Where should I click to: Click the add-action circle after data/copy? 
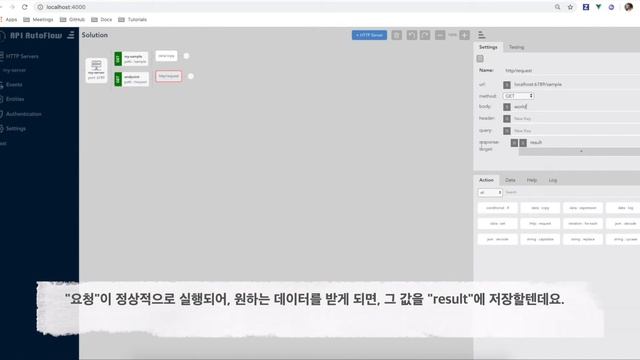coord(186,56)
